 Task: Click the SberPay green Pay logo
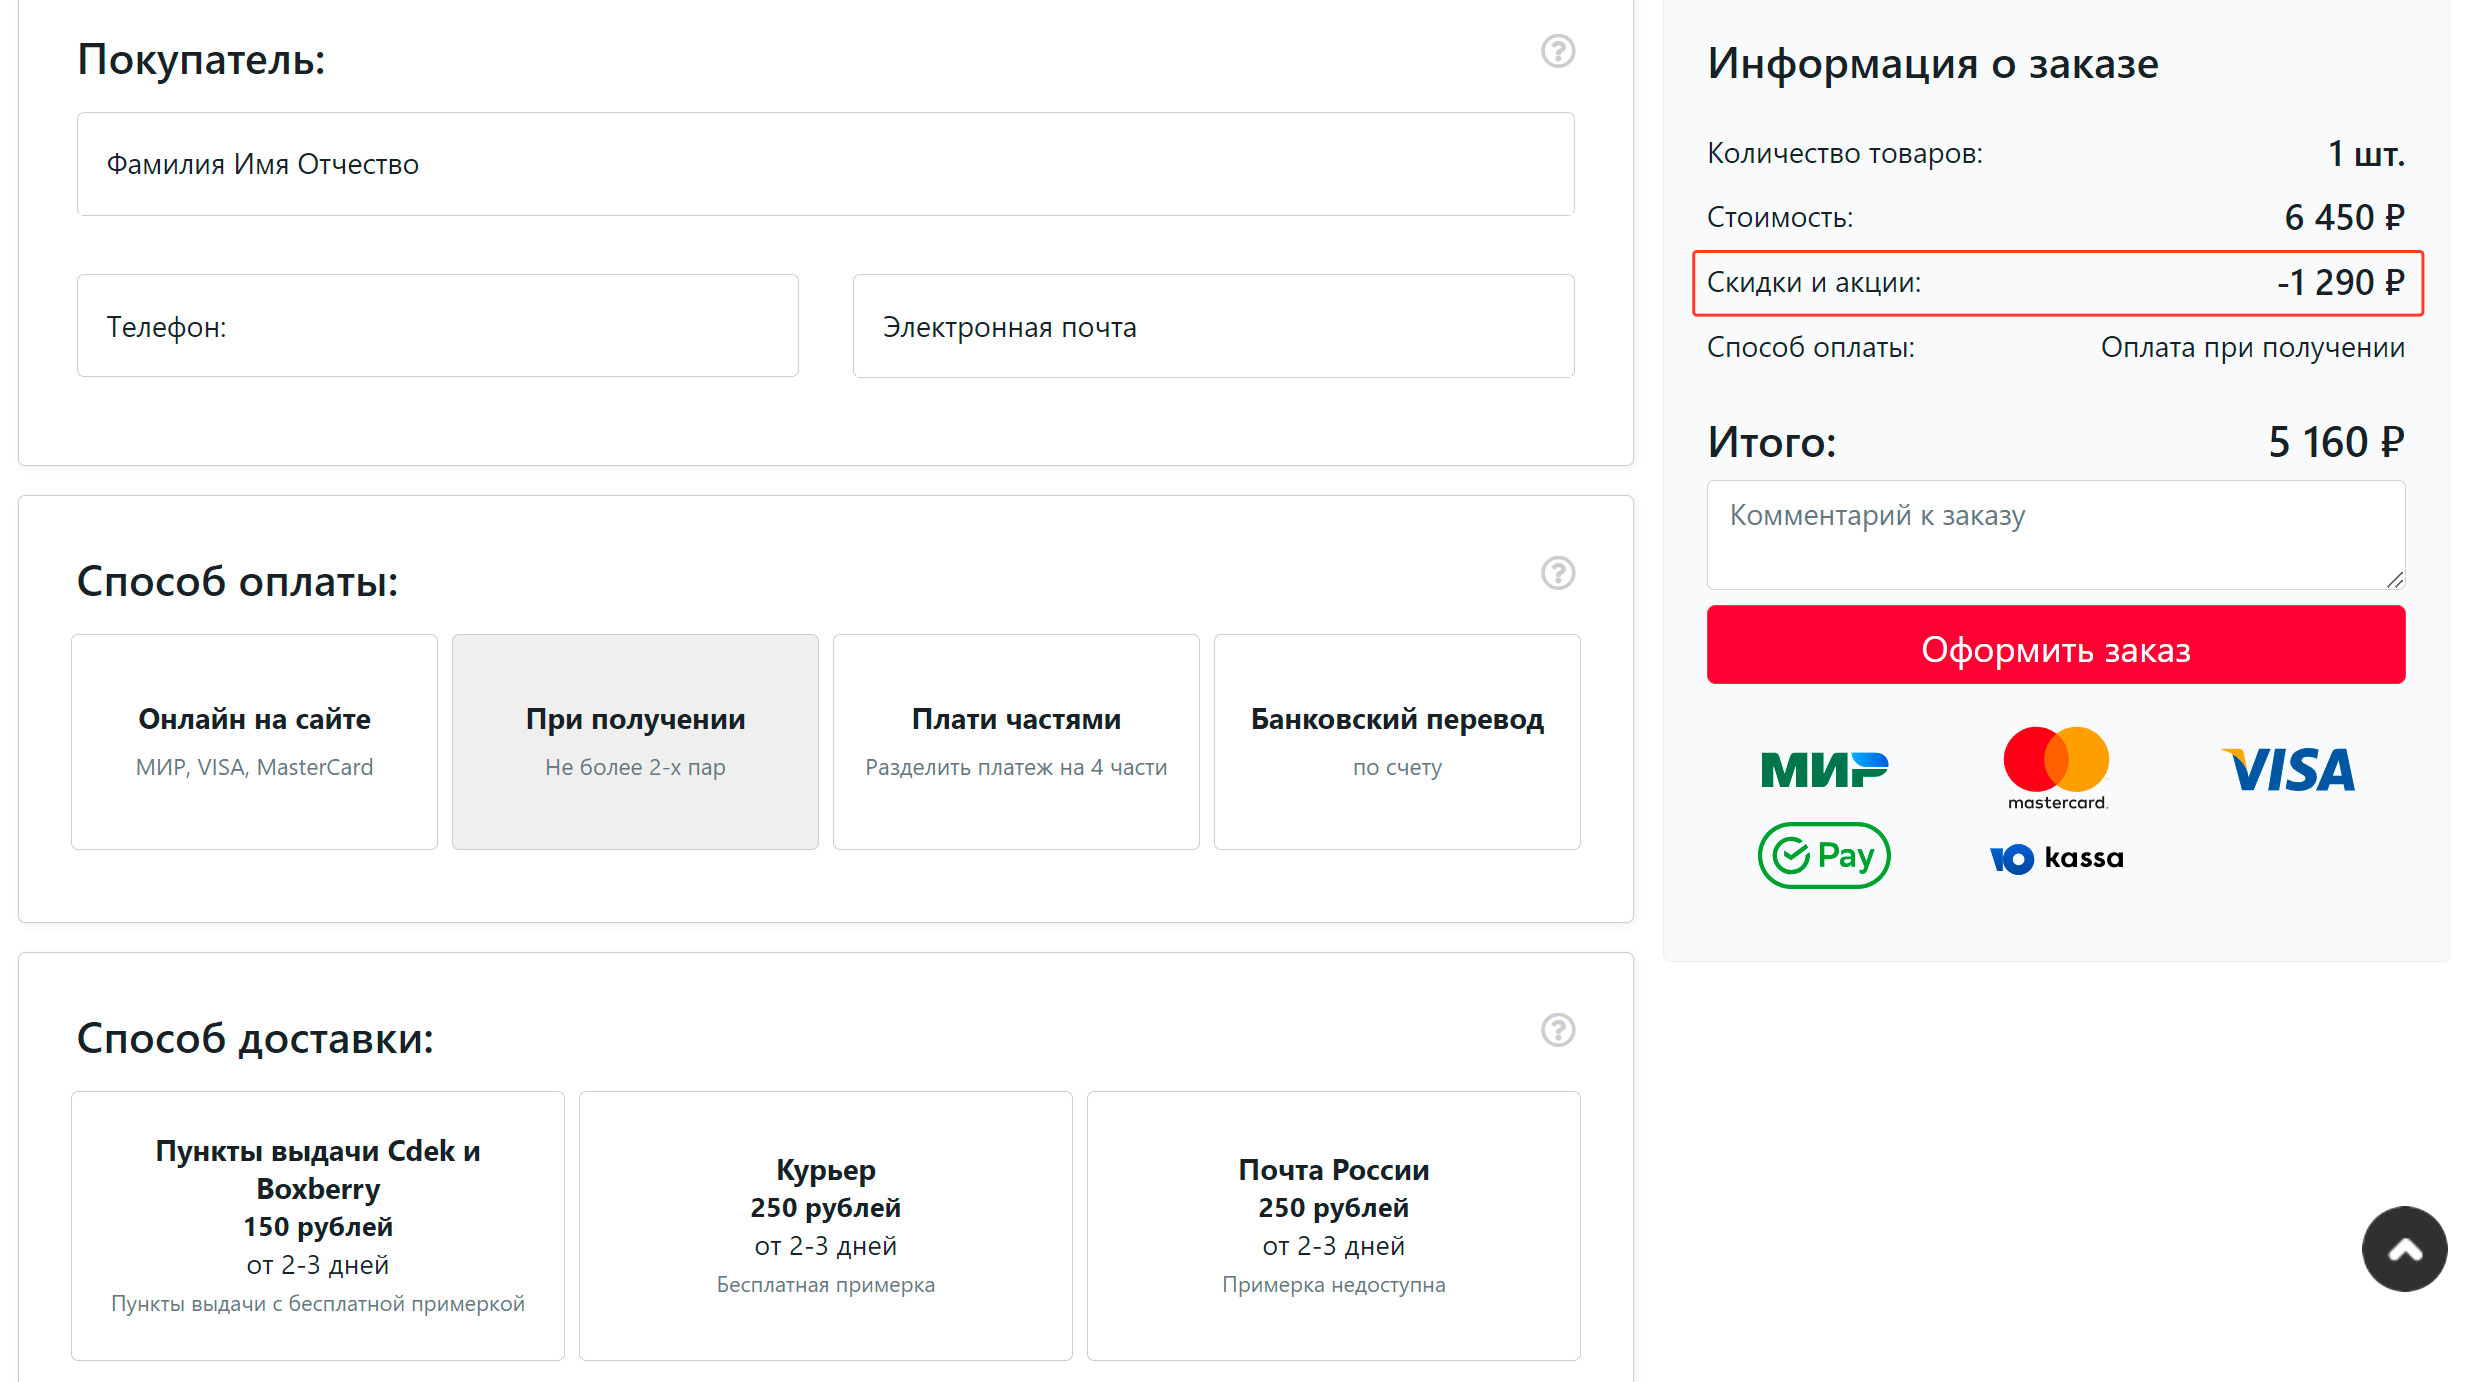pyautogui.click(x=1824, y=856)
